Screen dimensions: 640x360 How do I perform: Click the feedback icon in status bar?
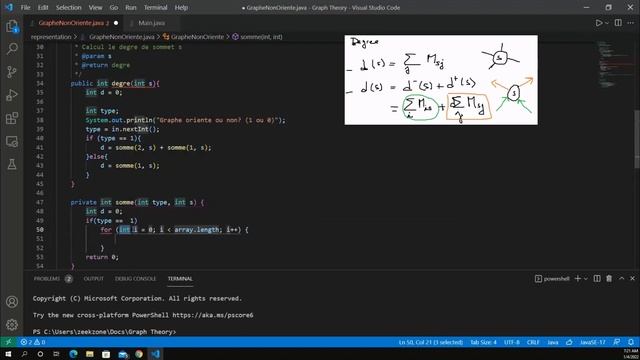point(617,342)
